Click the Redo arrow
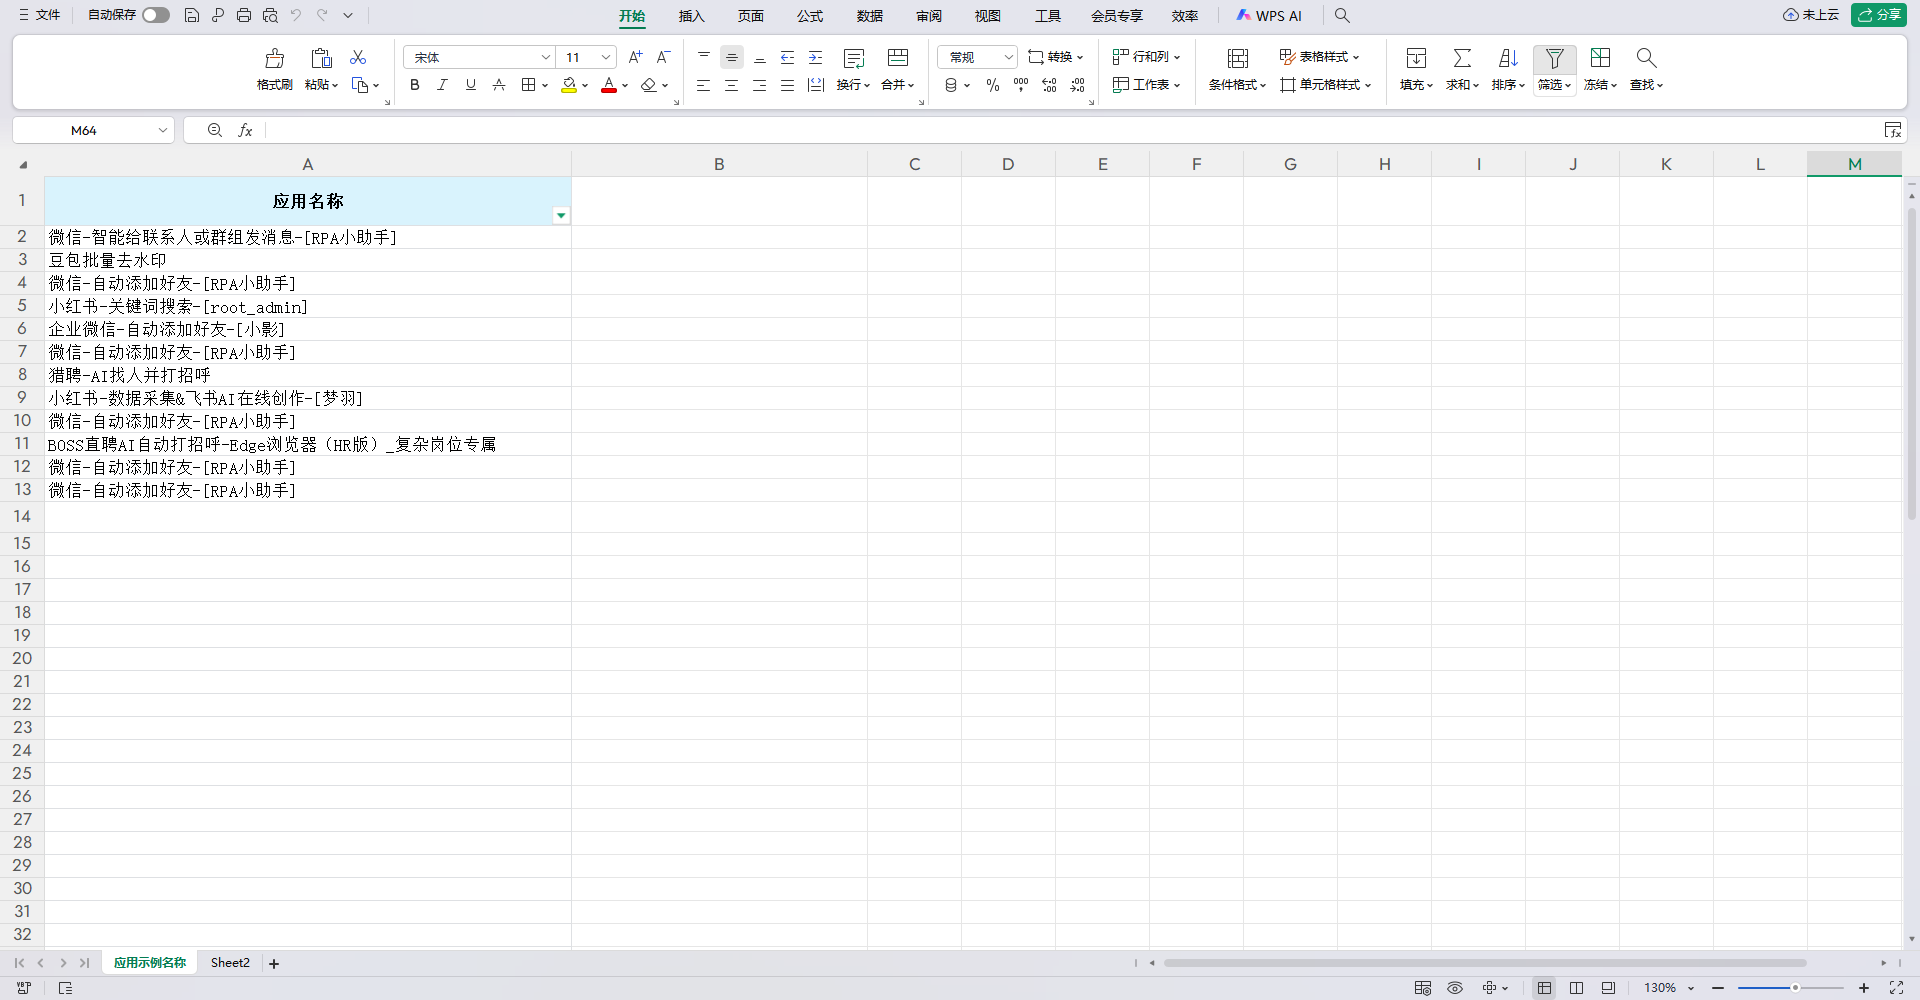 tap(322, 15)
